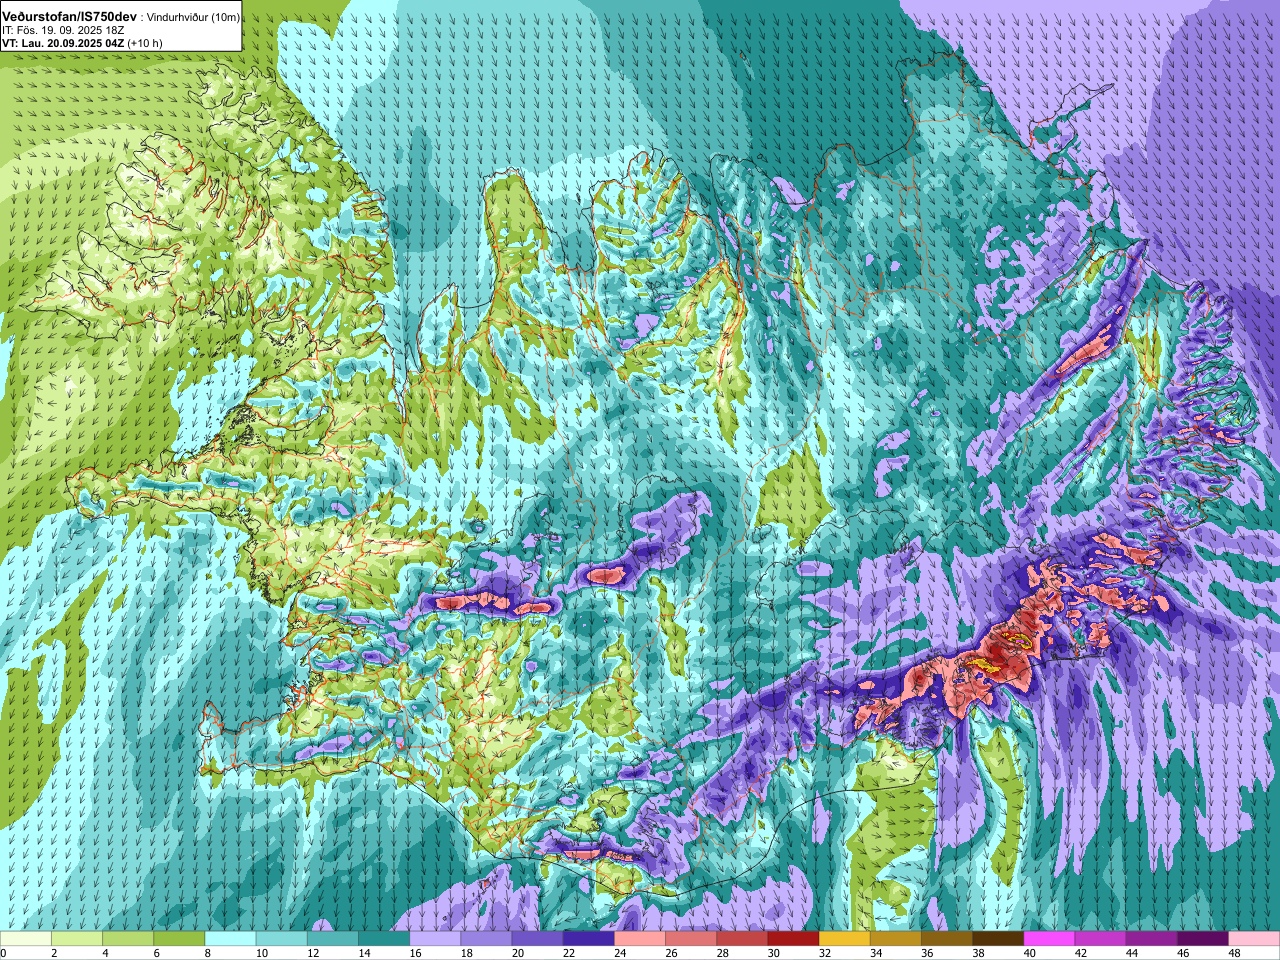Image resolution: width=1280 pixels, height=960 pixels.
Task: Click the legend swatch for 0–2 m/s
Action: point(26,939)
